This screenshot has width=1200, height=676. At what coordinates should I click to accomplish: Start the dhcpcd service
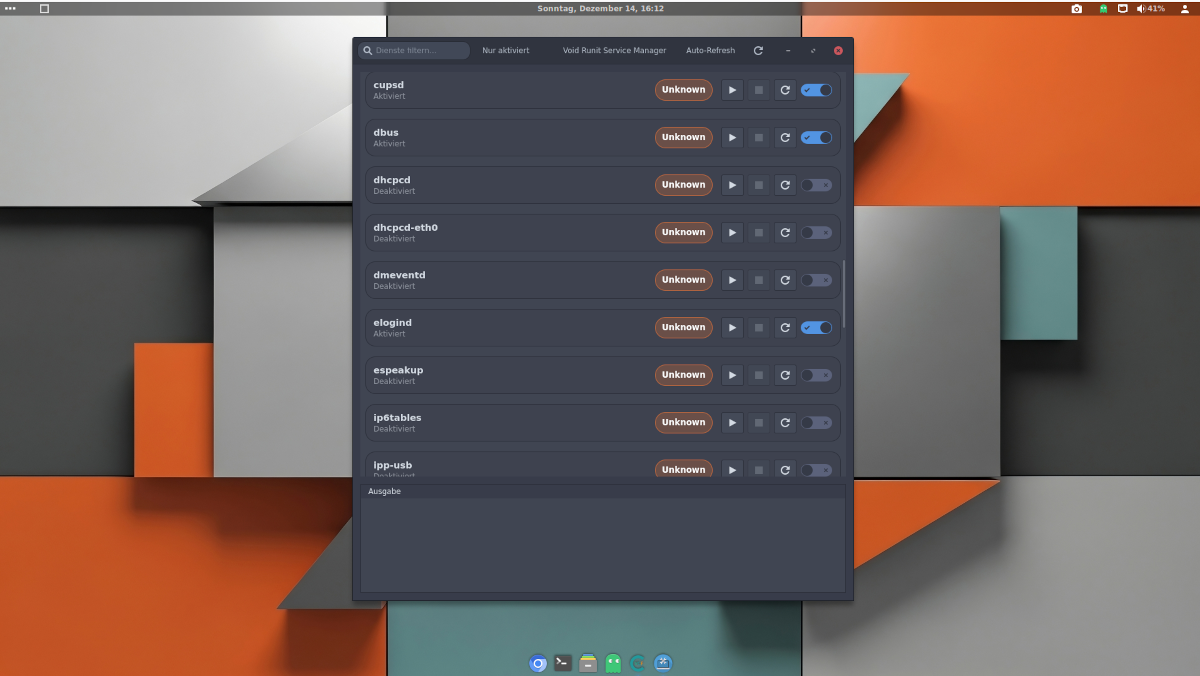point(732,185)
